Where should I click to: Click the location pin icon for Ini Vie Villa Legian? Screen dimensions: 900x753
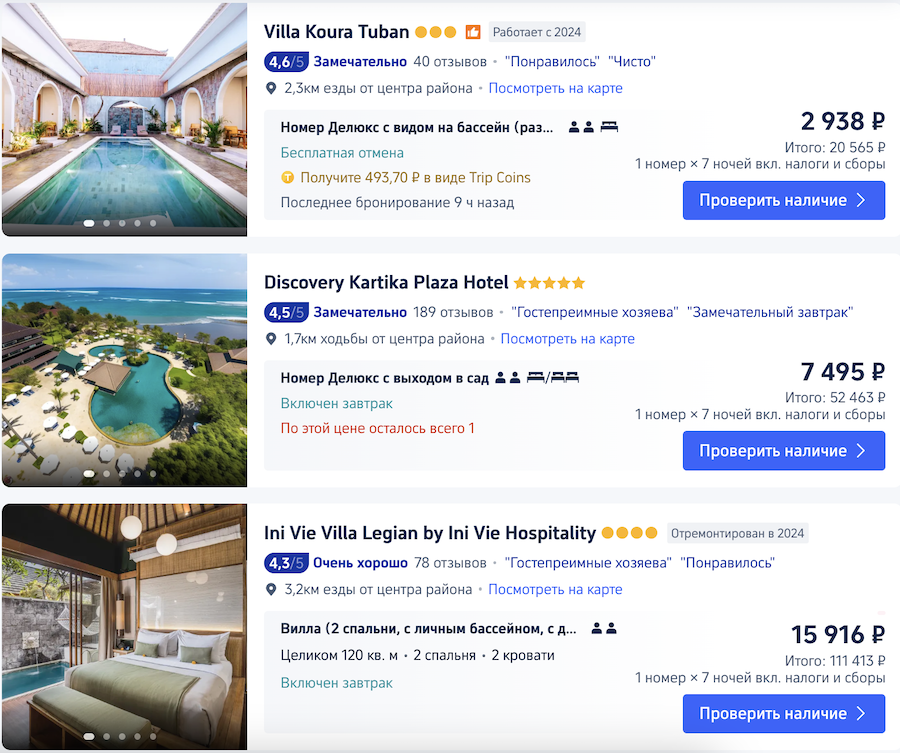pos(271,590)
